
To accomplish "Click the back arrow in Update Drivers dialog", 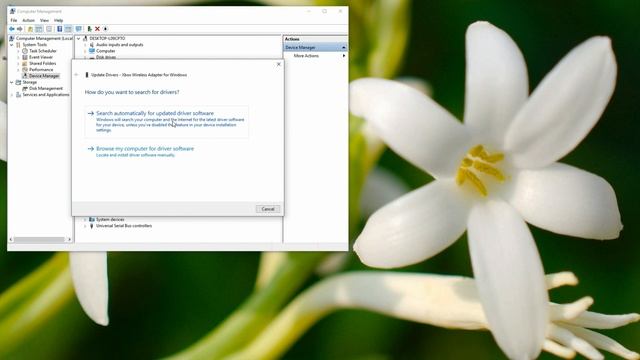I will click(76, 75).
